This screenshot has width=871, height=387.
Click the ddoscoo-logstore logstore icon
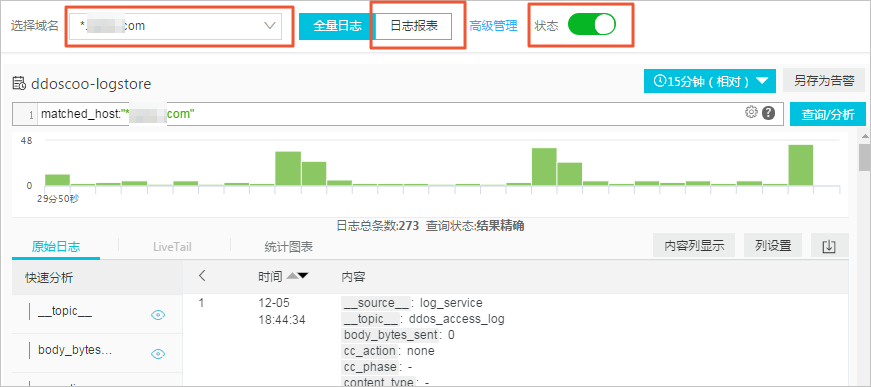pyautogui.click(x=19, y=84)
